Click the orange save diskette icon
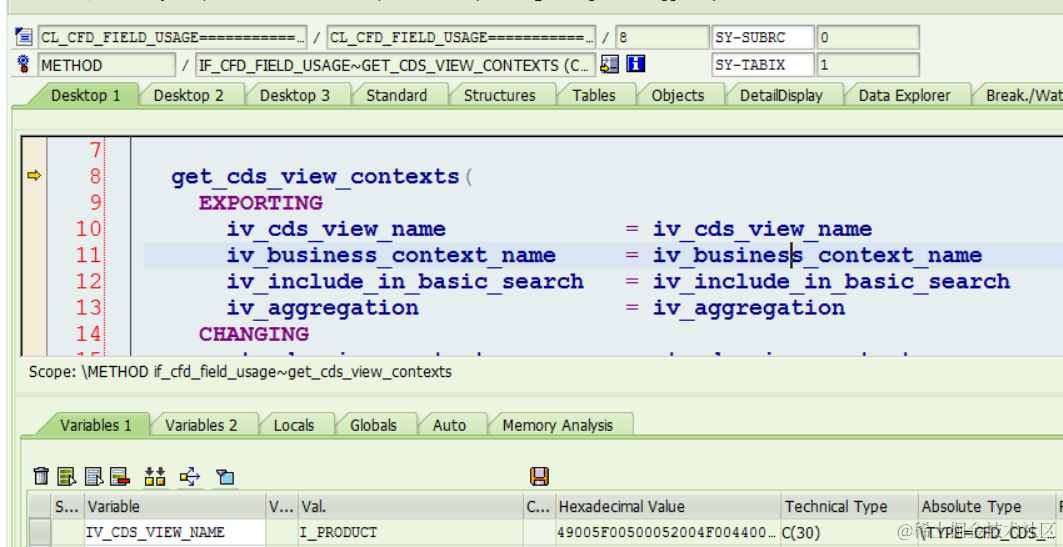Image resolution: width=1063 pixels, height=547 pixels. (x=540, y=477)
